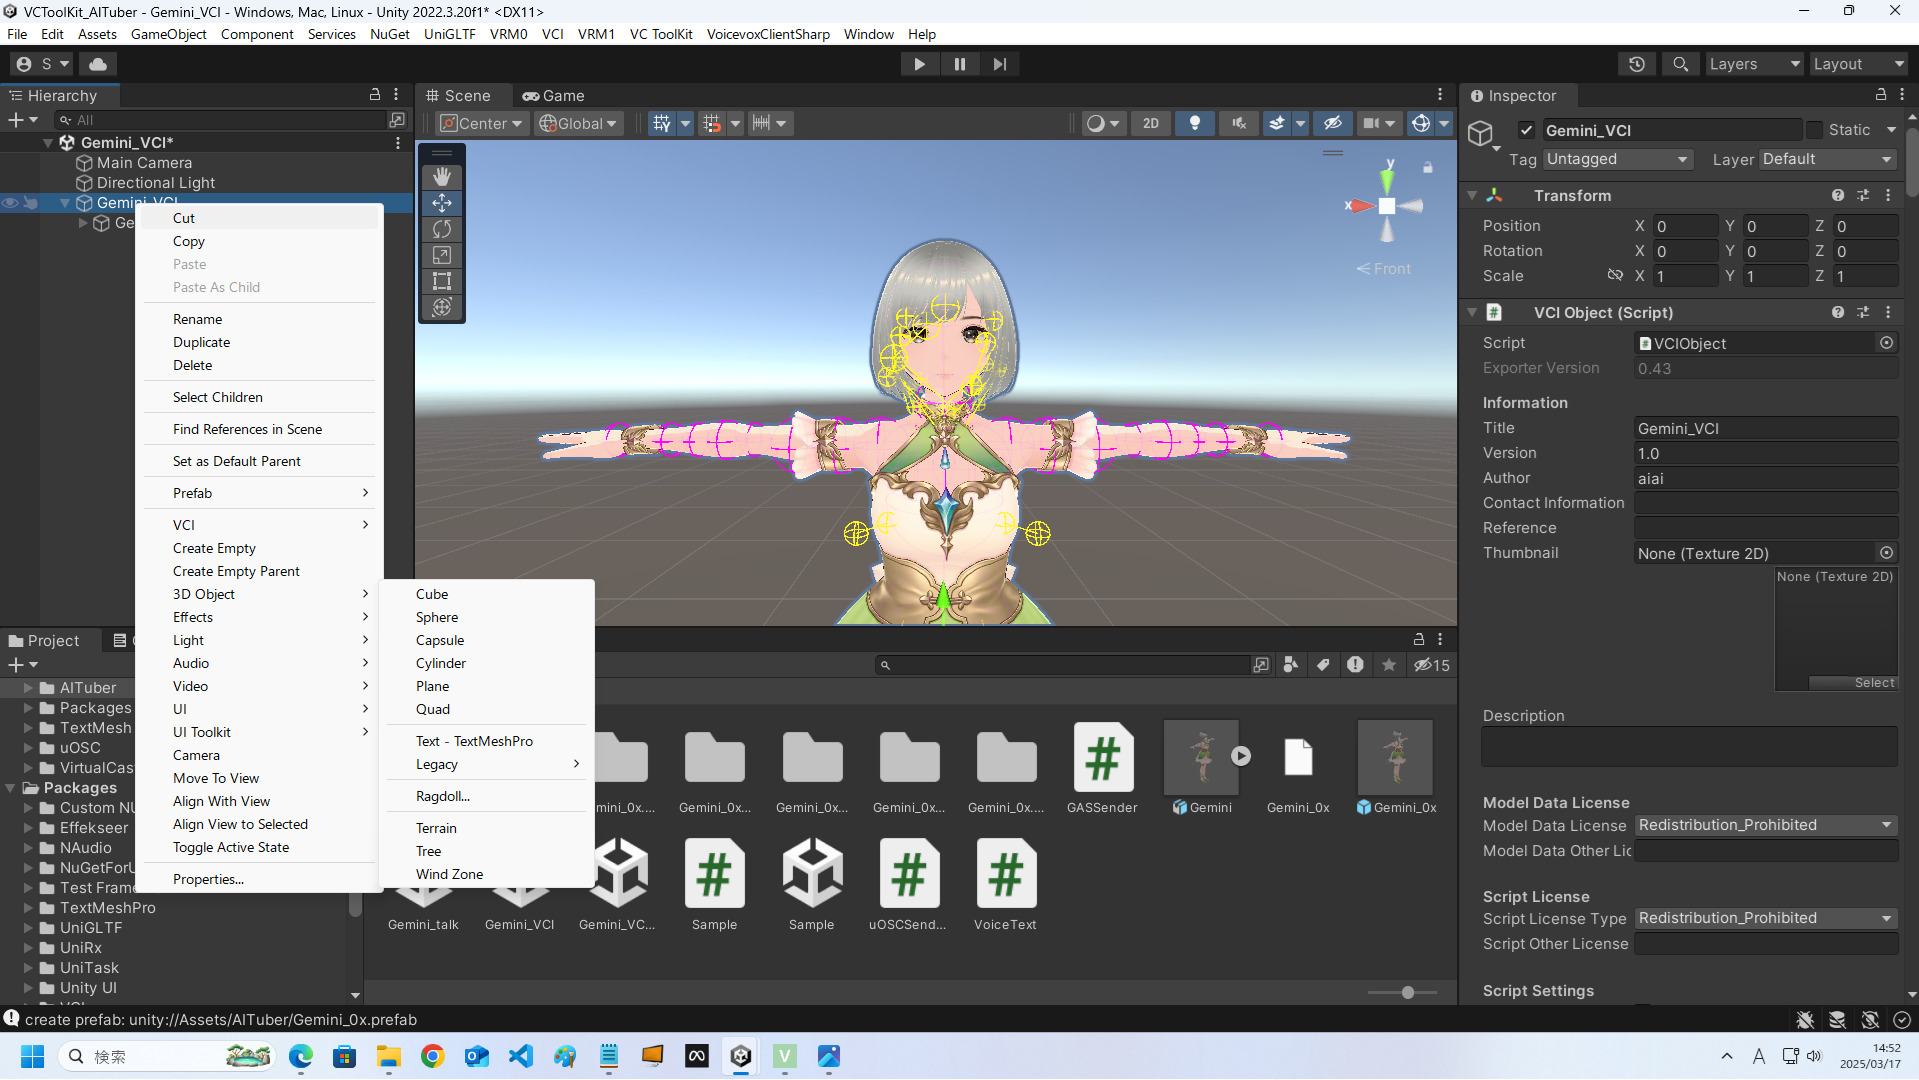The image size is (1919, 1080).
Task: Open Google Chrome from taskbar
Action: coord(433,1056)
